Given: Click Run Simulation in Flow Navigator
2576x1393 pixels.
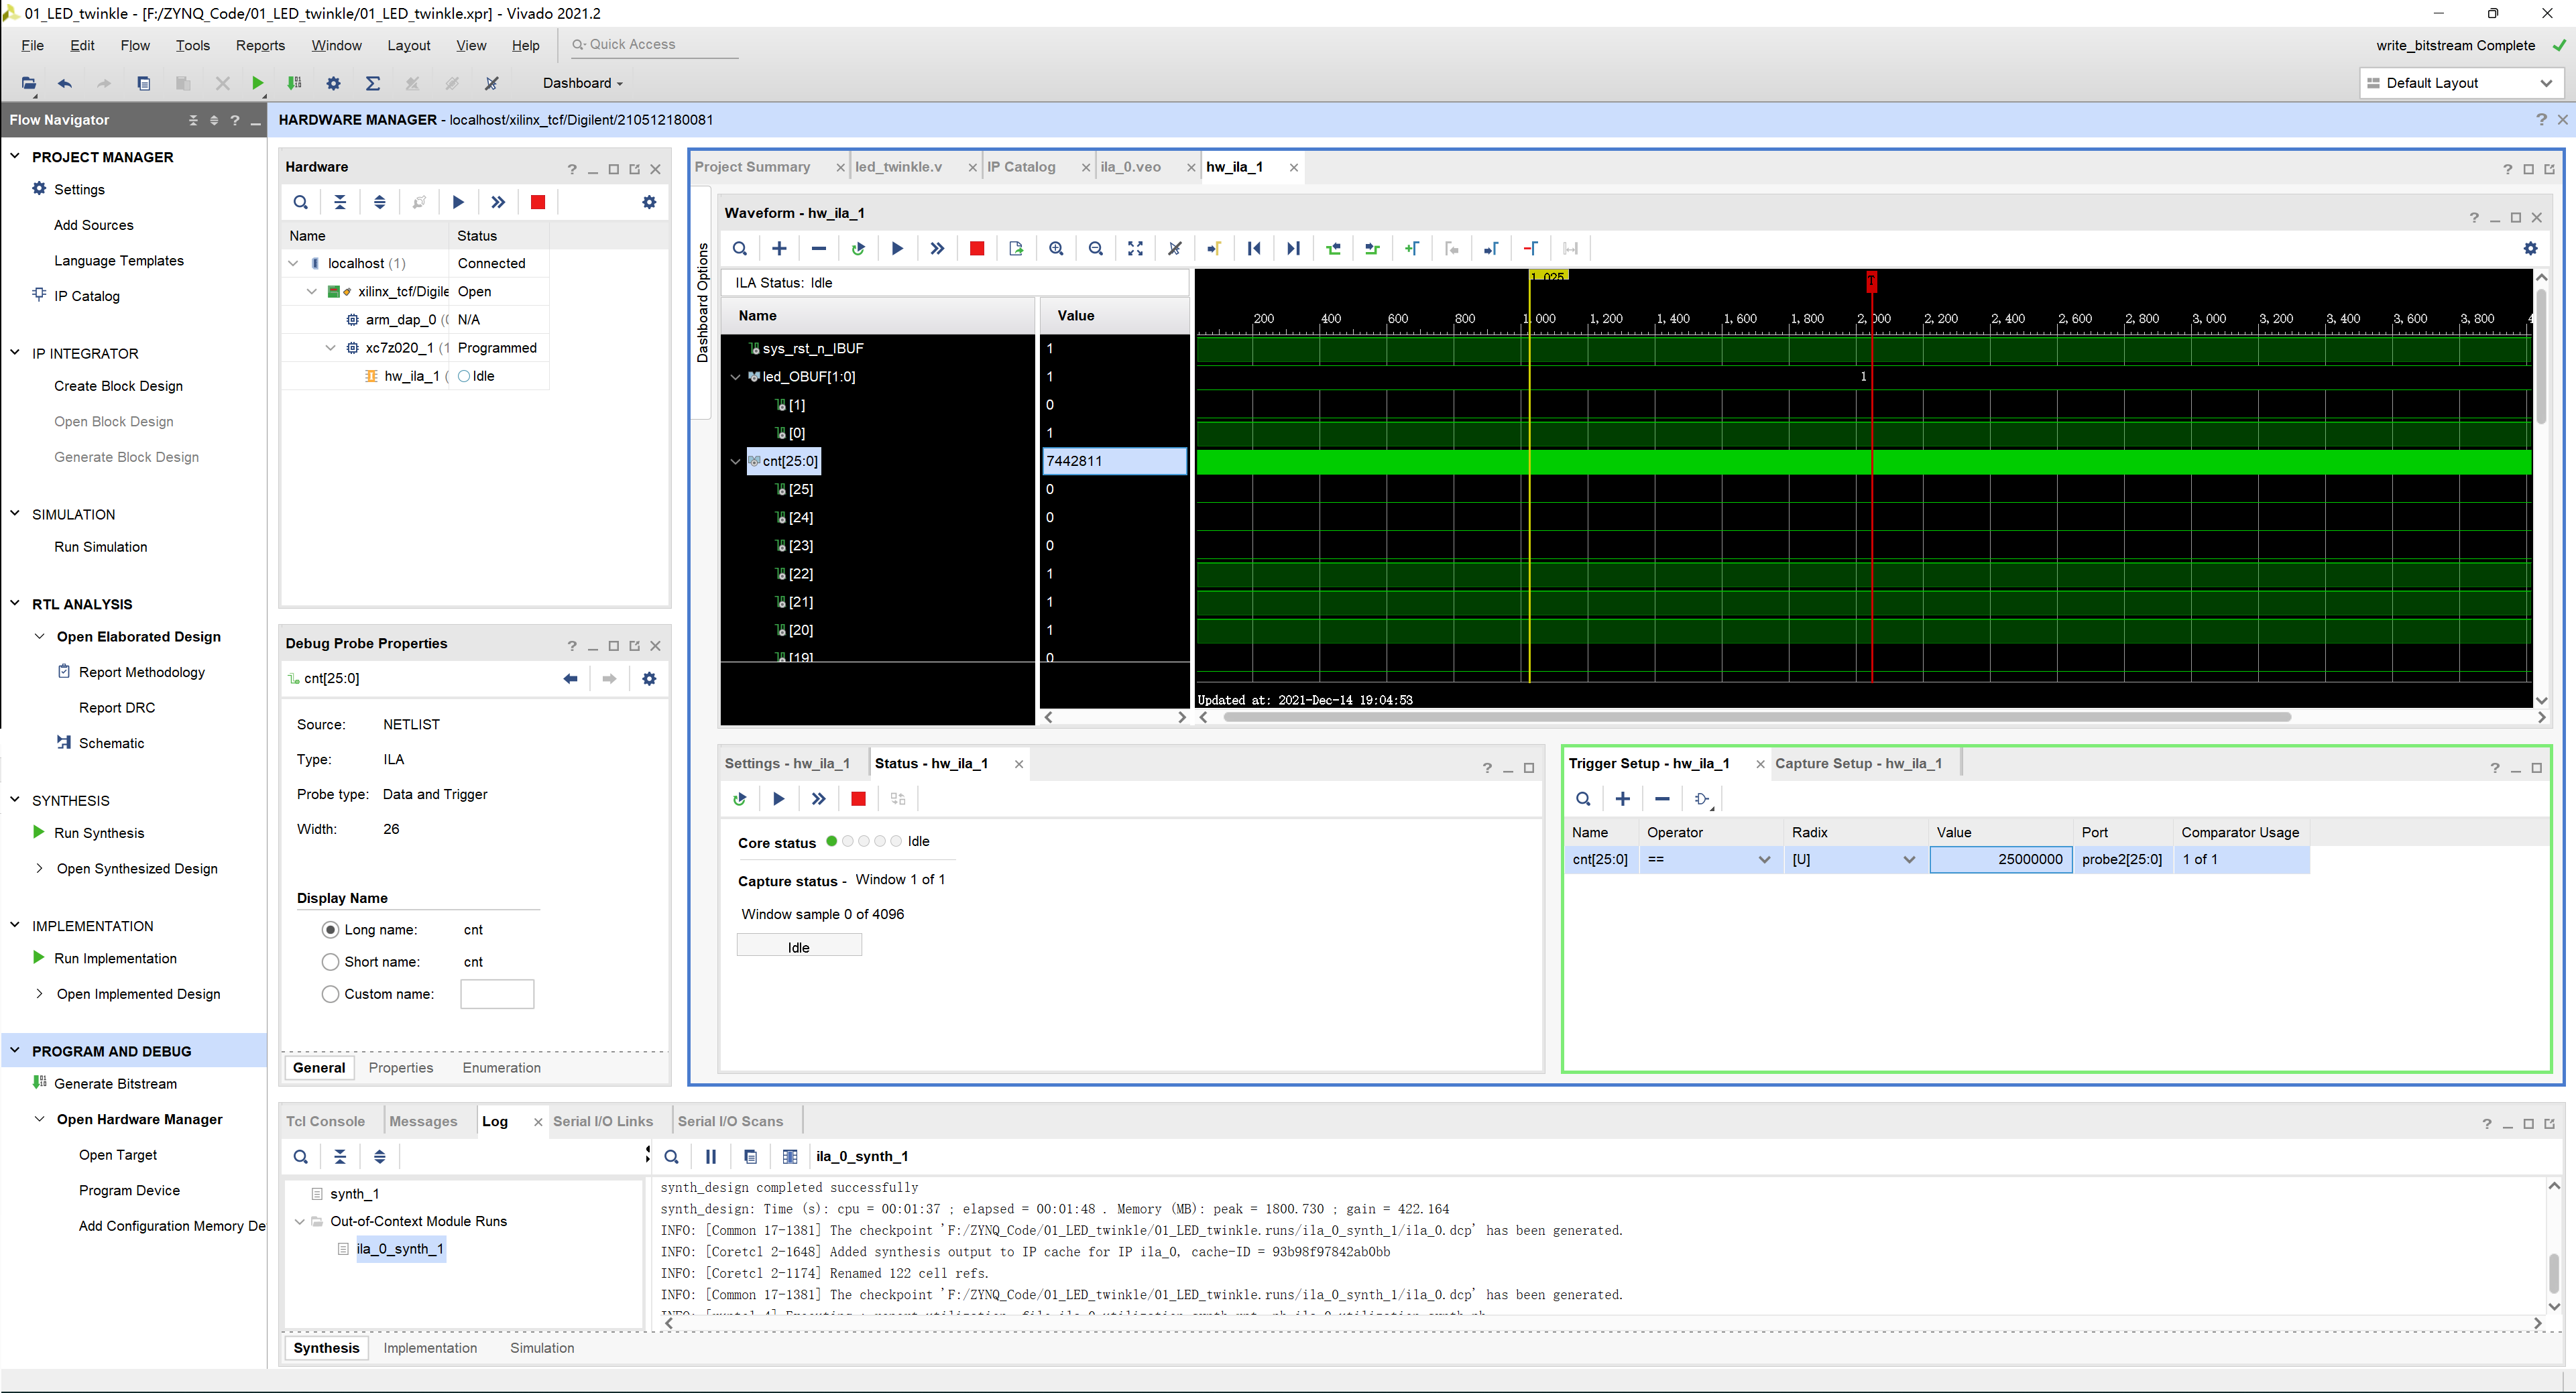Looking at the screenshot, I should 100,547.
